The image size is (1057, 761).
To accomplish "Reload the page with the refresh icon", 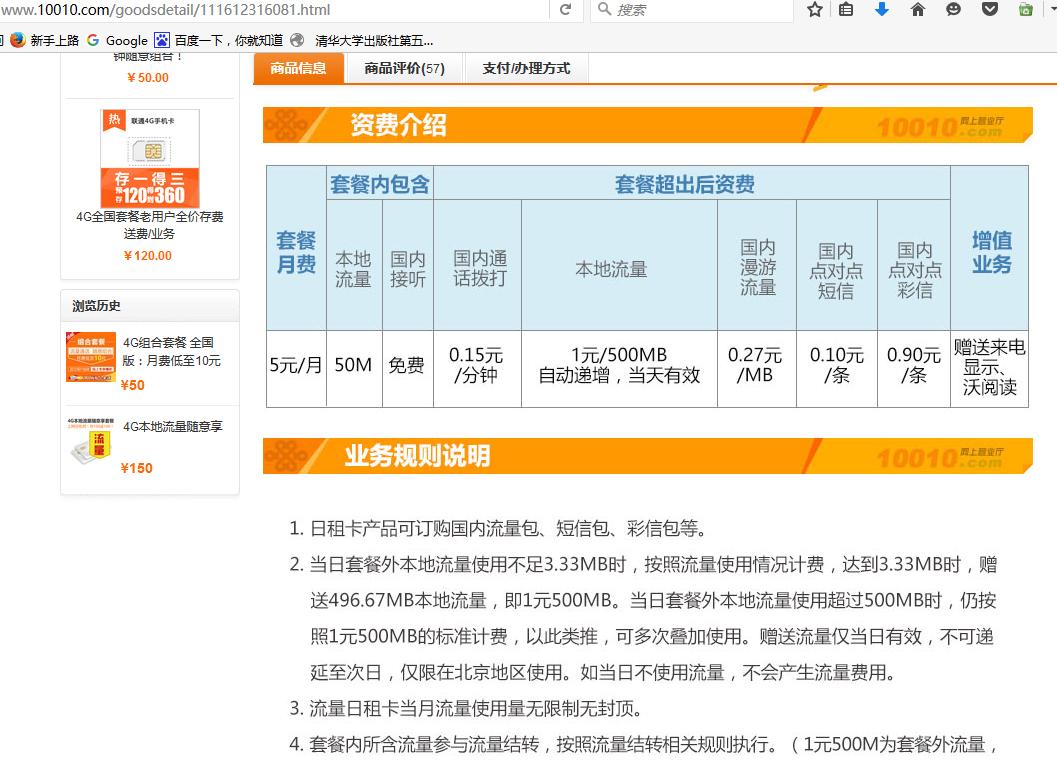I will (x=565, y=11).
